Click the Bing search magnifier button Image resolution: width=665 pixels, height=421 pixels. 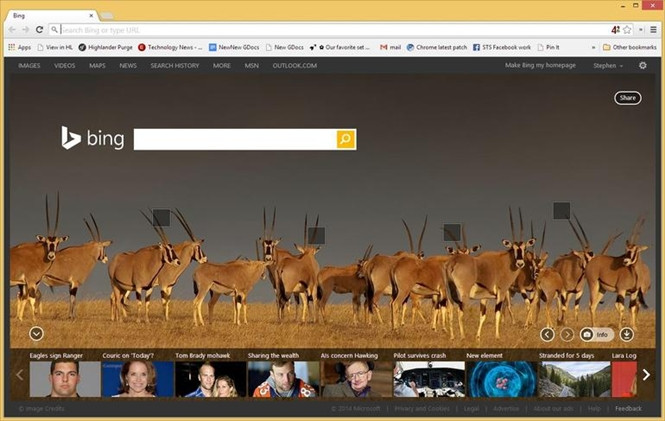pyautogui.click(x=346, y=139)
